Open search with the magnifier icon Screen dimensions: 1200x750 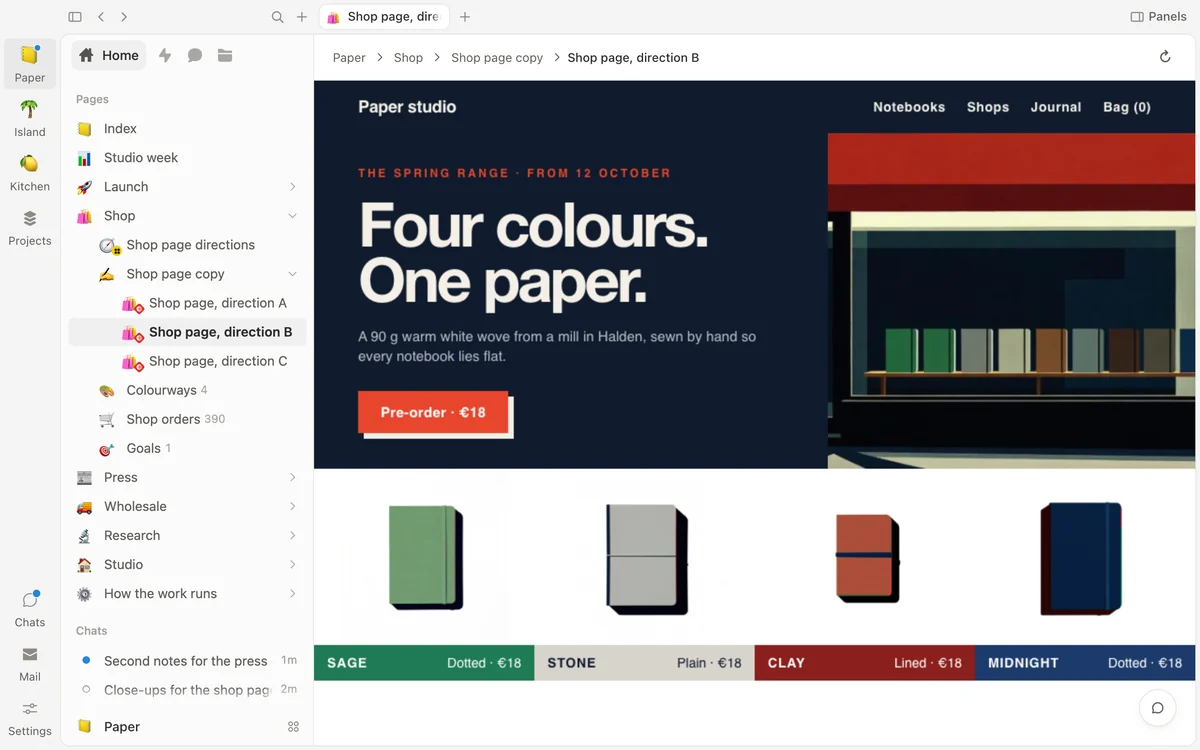tap(278, 17)
